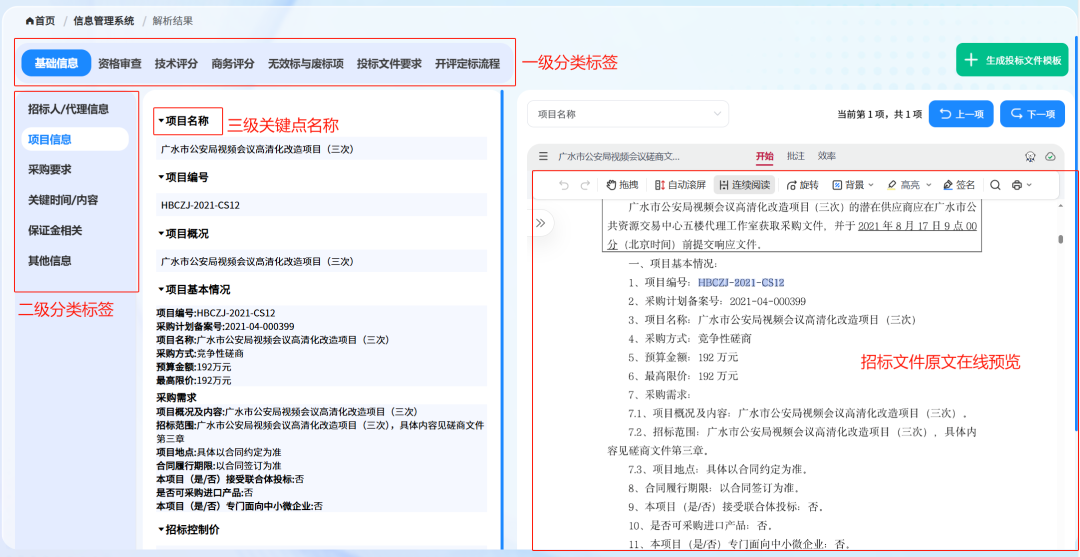Click the 首页 home icon in breadcrumb

(x=30, y=20)
